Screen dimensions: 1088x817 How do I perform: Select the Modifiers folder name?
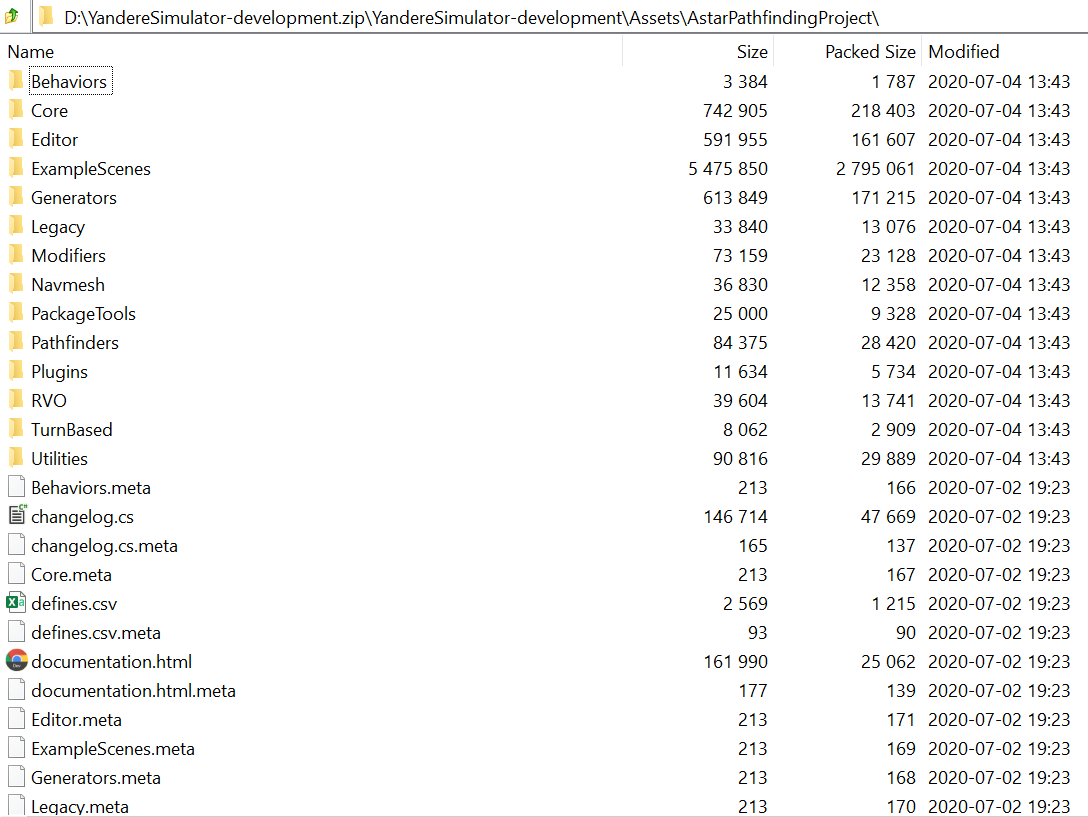(68, 255)
